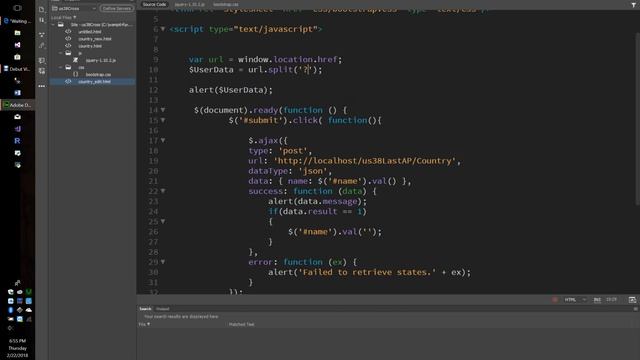Open jquery-1.10.2.js file in the tree
The height and width of the screenshot is (360, 640).
coord(101,60)
